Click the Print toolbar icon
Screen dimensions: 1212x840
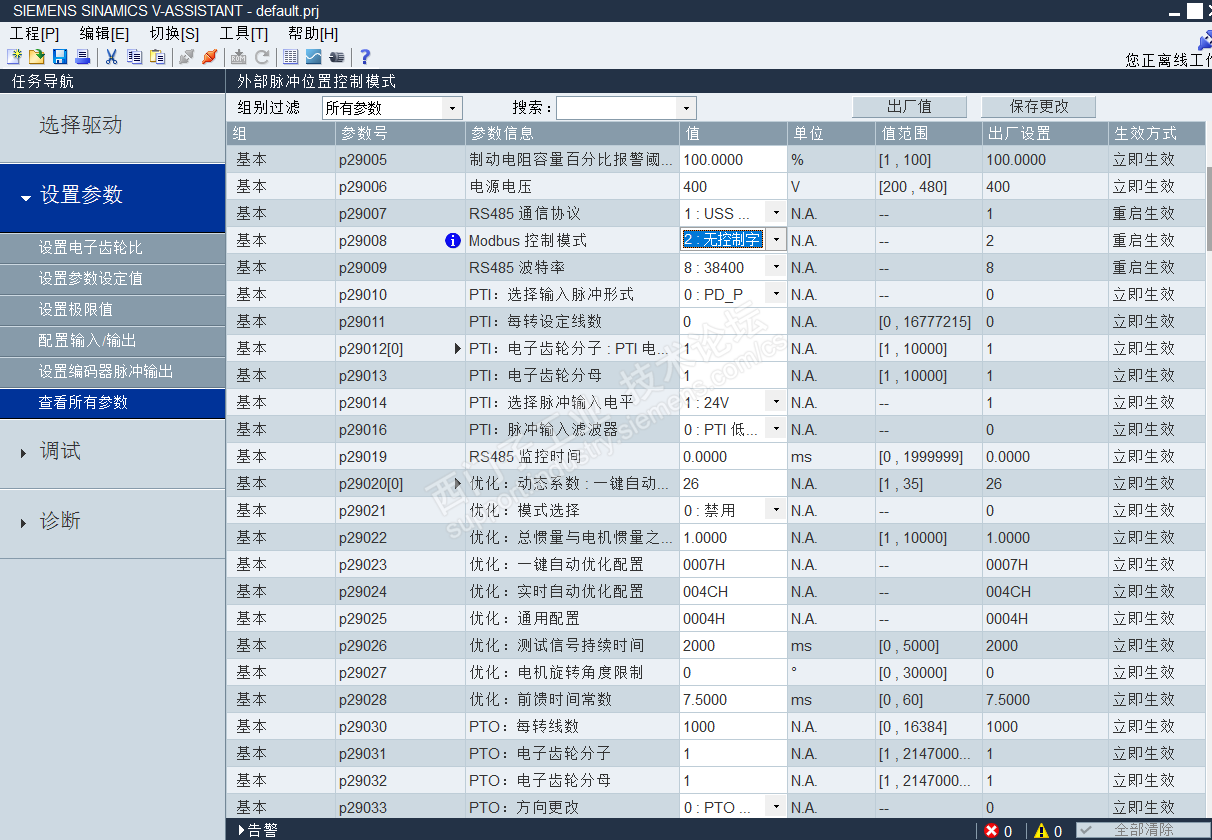[83, 57]
